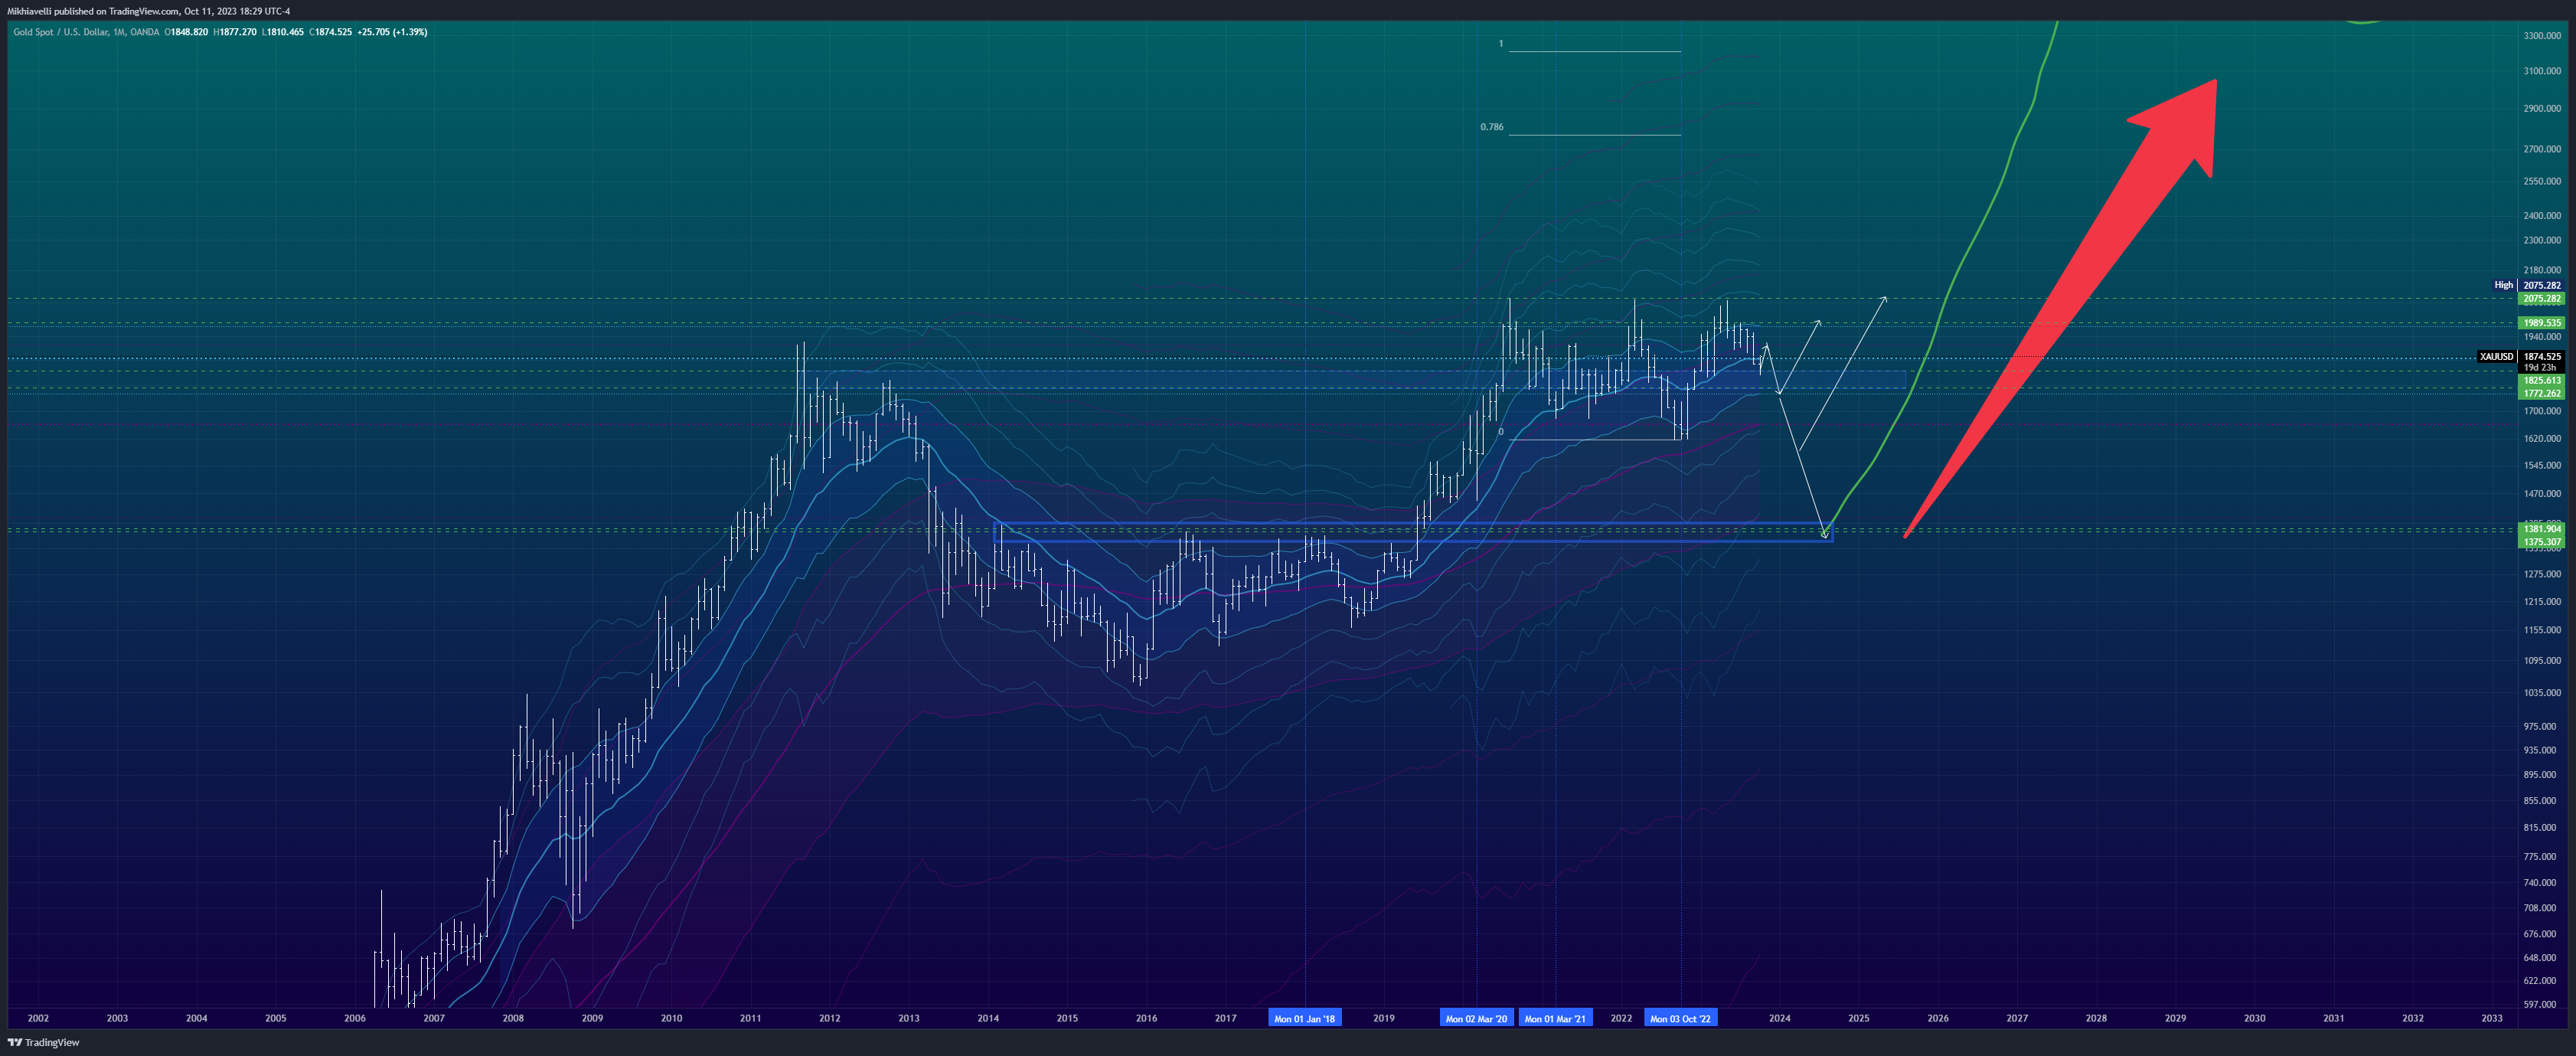Image resolution: width=2576 pixels, height=1056 pixels.
Task: Click the low value L1810.465
Action: pos(283,32)
